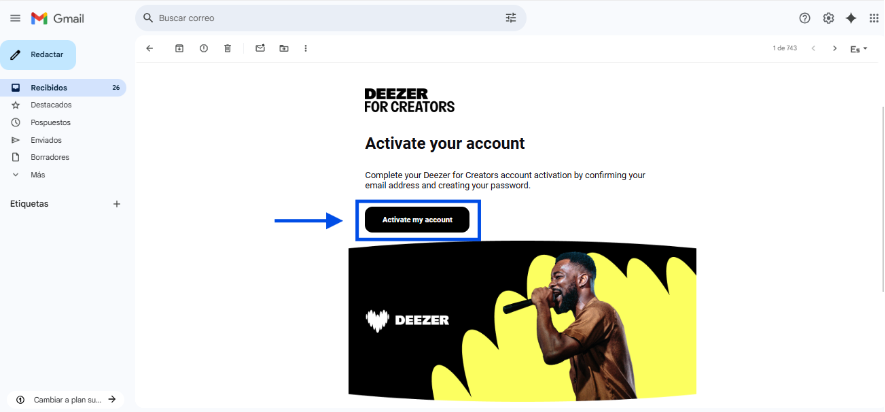Go back to inbox with arrow

pyautogui.click(x=150, y=49)
